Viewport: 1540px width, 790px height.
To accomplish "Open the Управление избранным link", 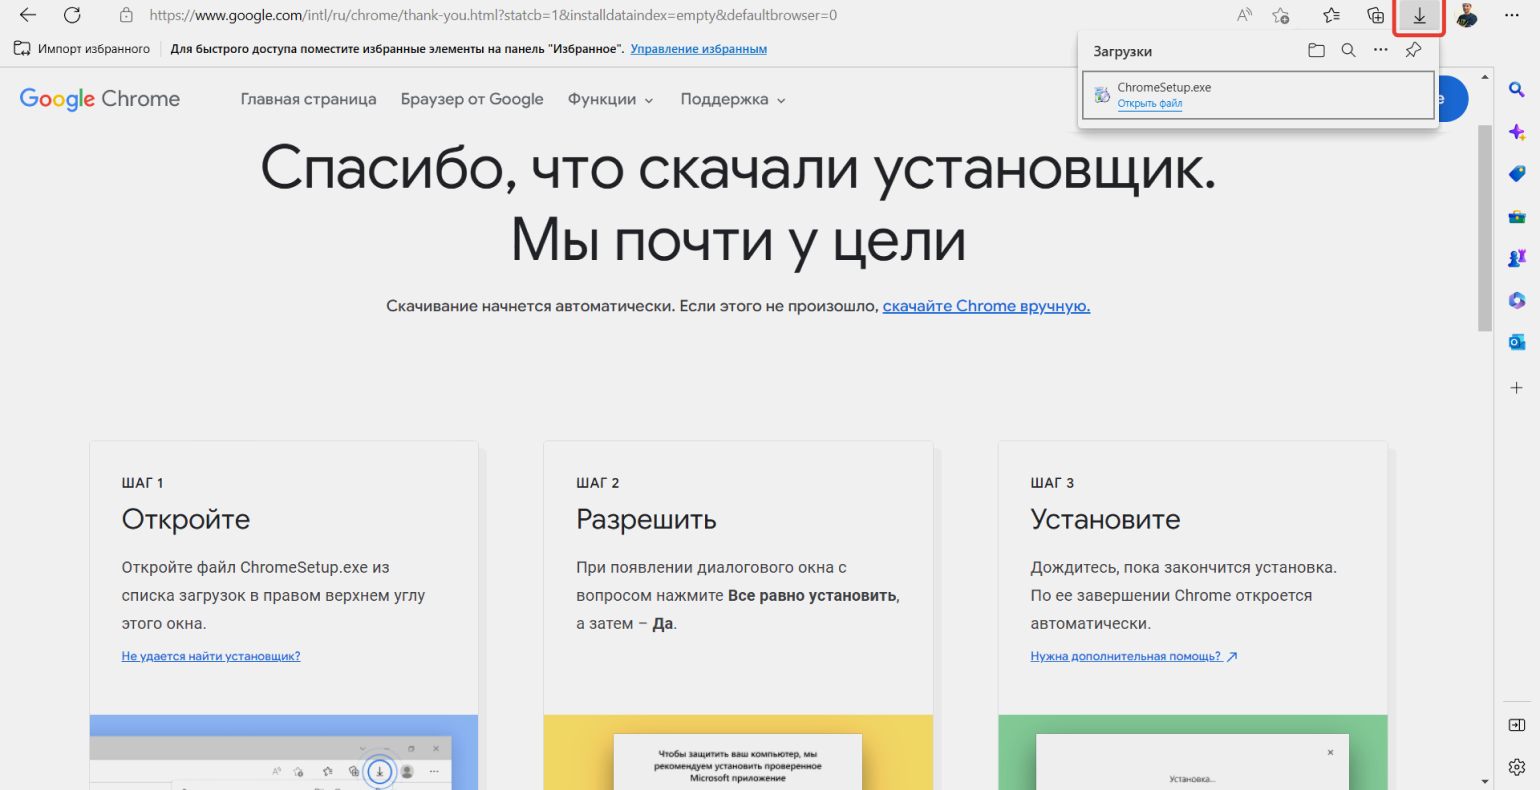I will (x=699, y=48).
